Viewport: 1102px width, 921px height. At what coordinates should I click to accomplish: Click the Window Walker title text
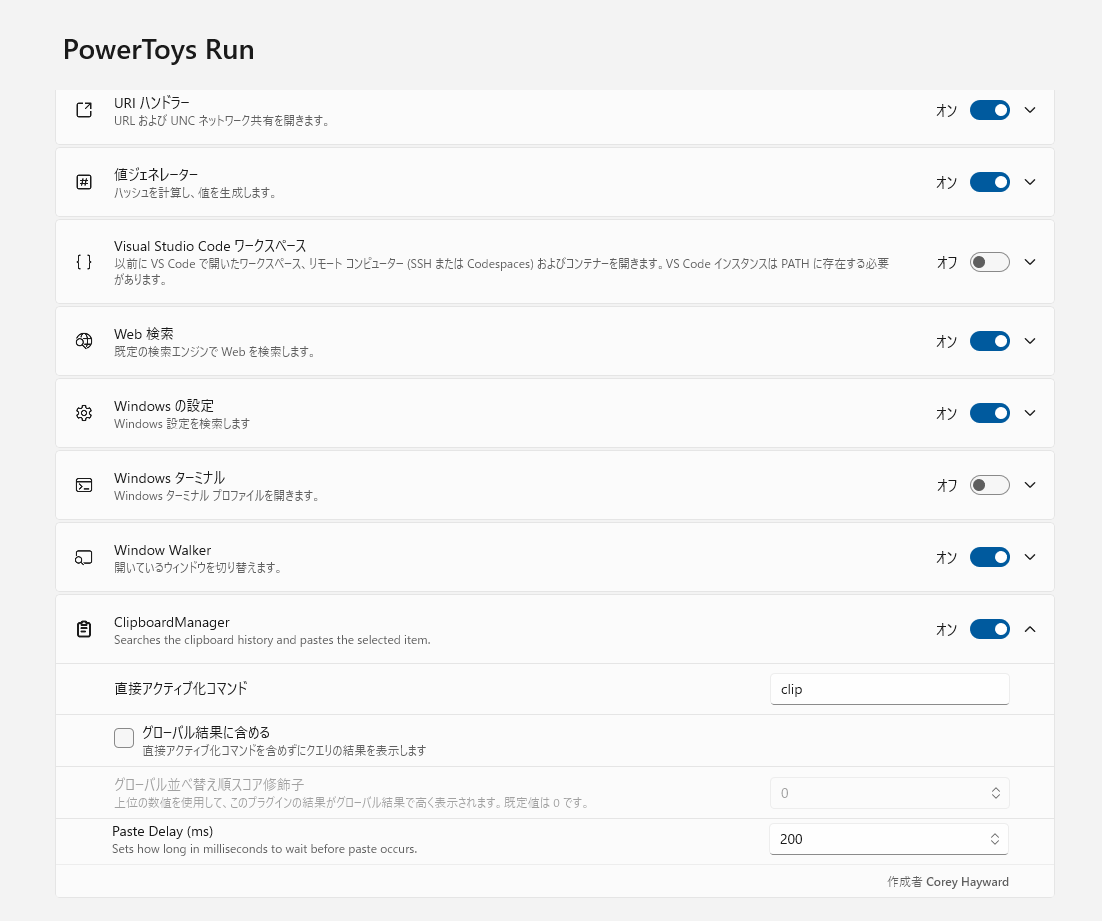[162, 550]
